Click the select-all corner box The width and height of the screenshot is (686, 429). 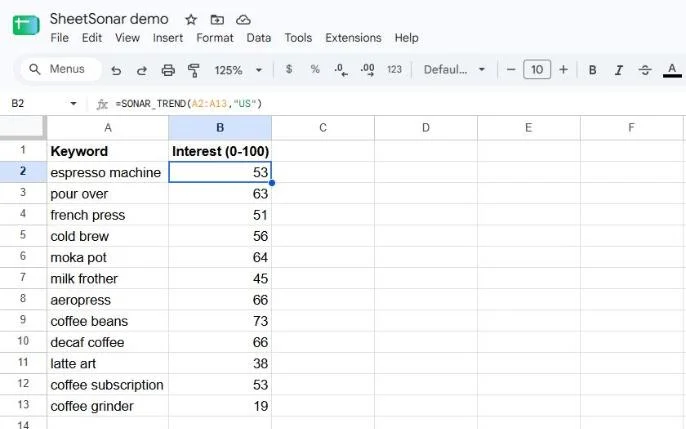pos(23,128)
